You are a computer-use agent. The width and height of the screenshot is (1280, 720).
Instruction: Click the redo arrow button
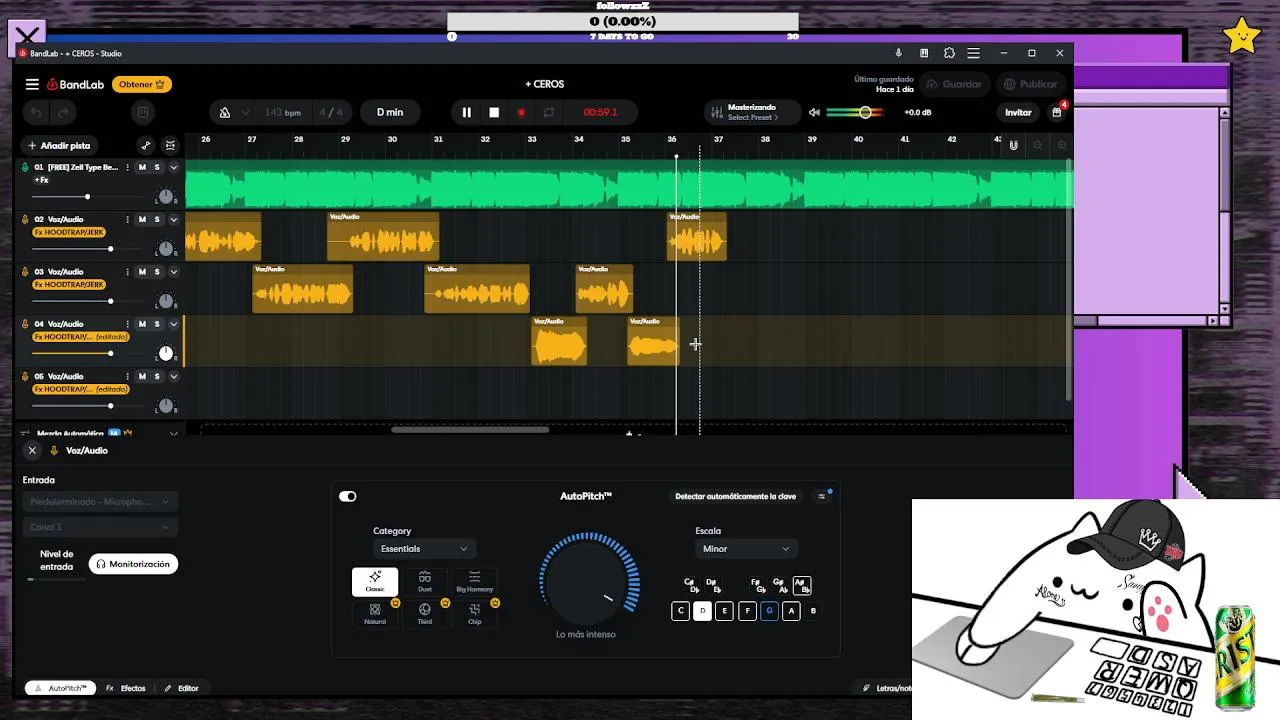coord(63,113)
